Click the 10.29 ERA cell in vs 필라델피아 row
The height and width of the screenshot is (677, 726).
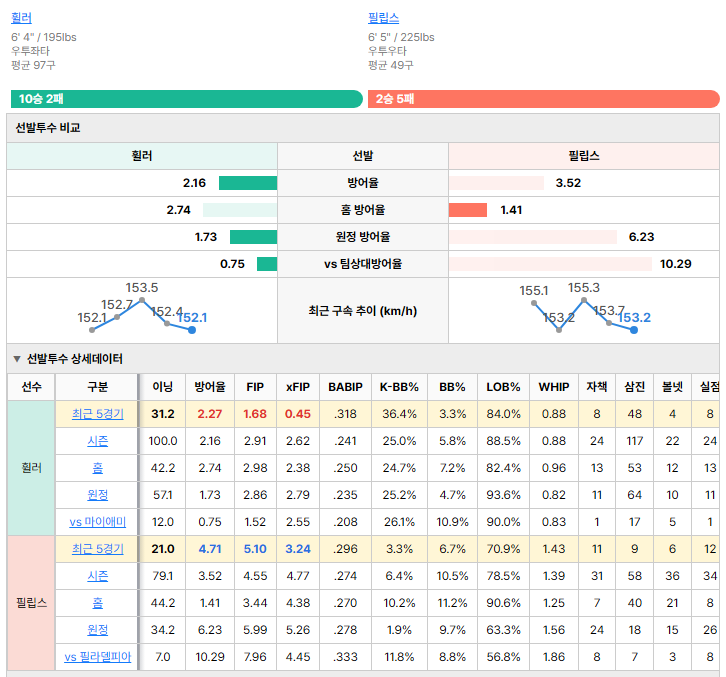click(210, 657)
